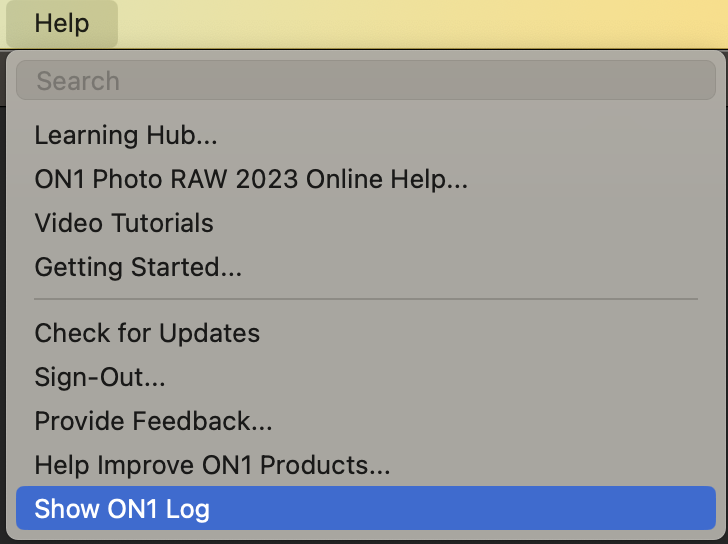Click the Help menu title

coord(62,23)
